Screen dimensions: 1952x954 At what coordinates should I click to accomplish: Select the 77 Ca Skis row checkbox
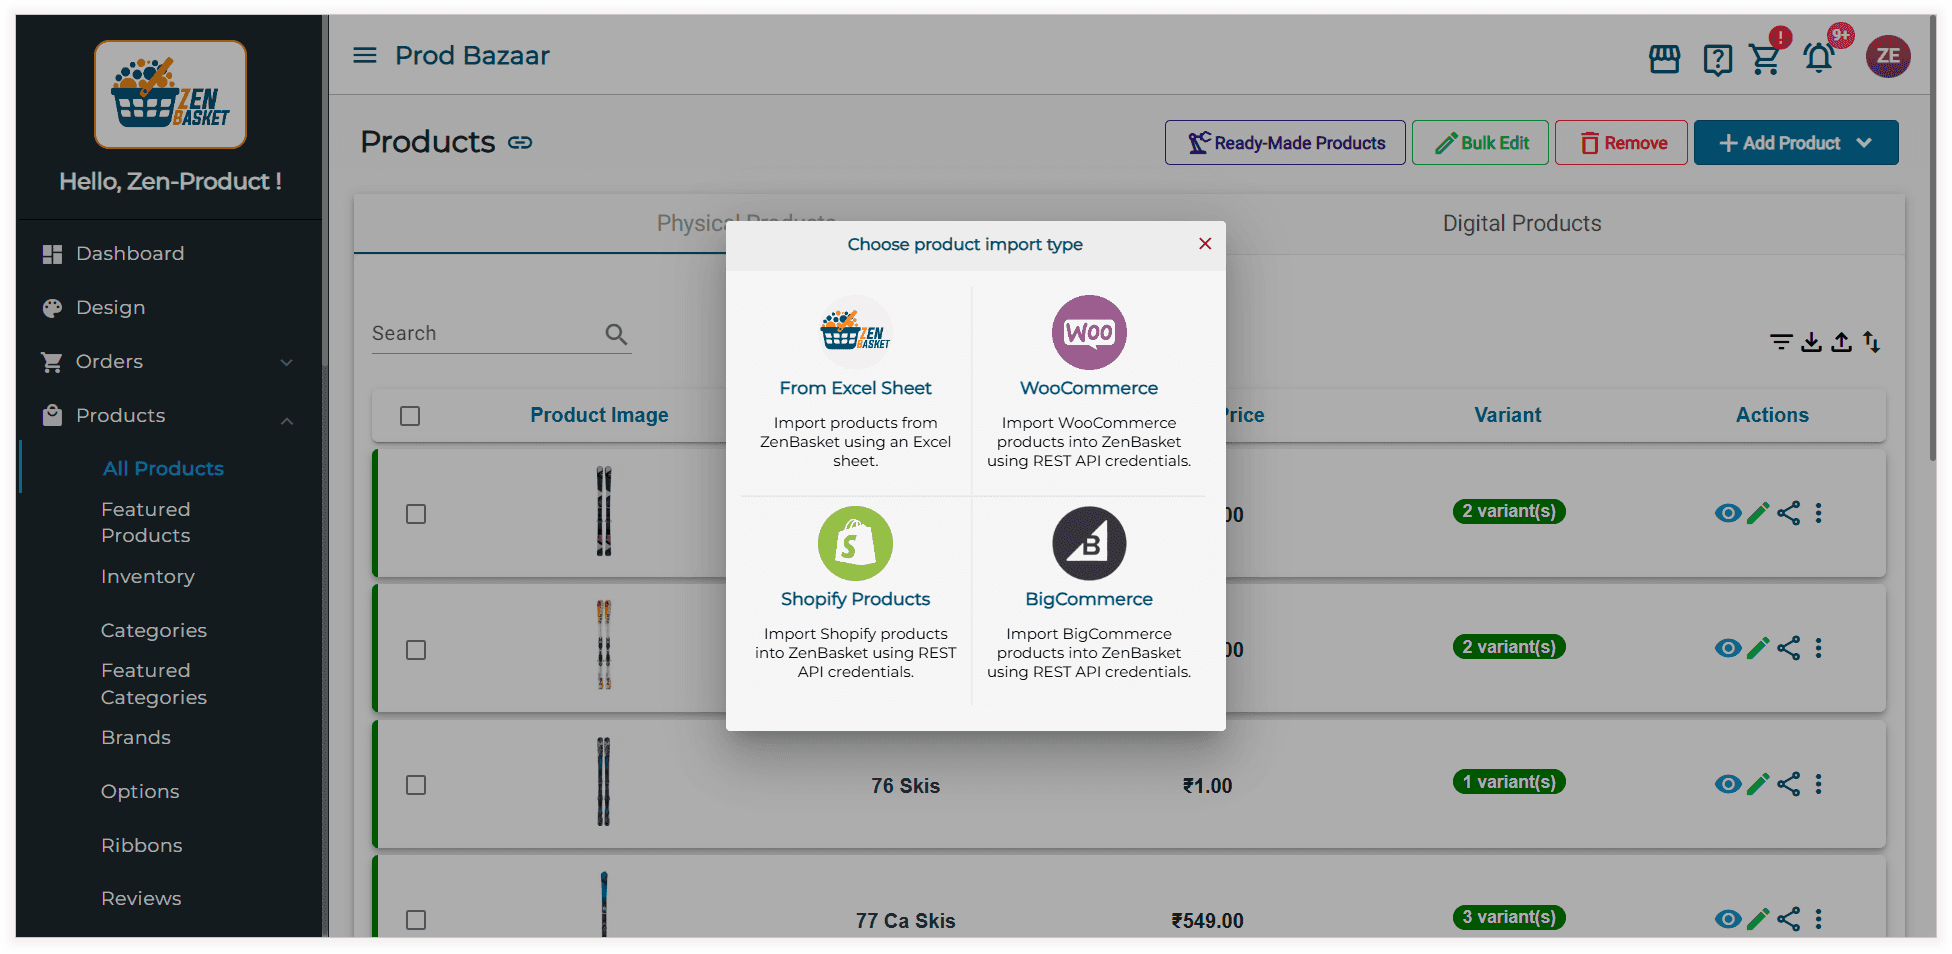[x=416, y=920]
